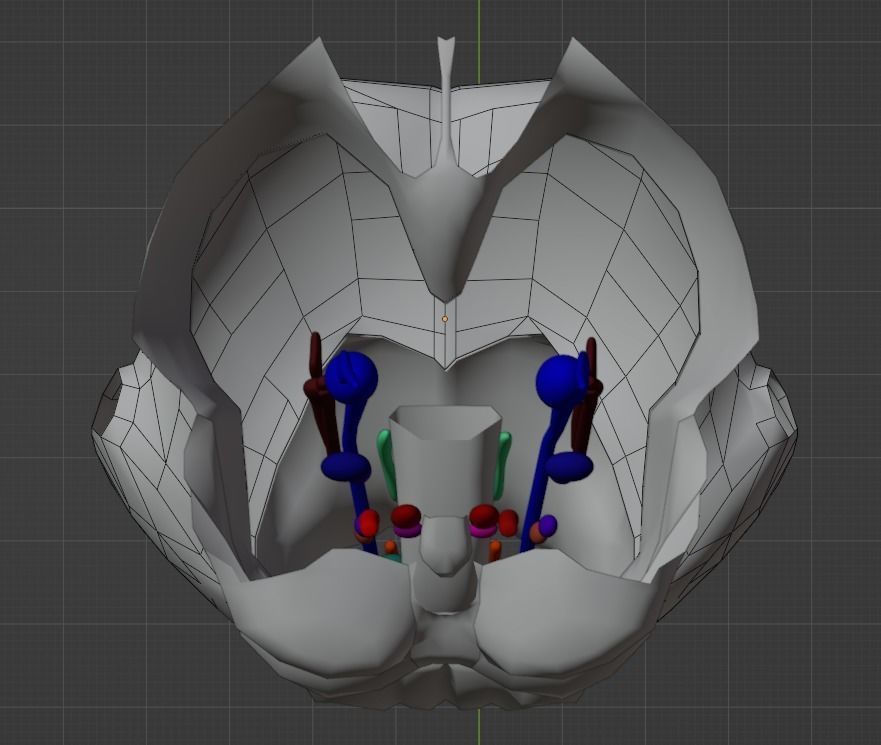The height and width of the screenshot is (745, 881).
Task: Select the lower right blue ellipsoid
Action: (569, 467)
